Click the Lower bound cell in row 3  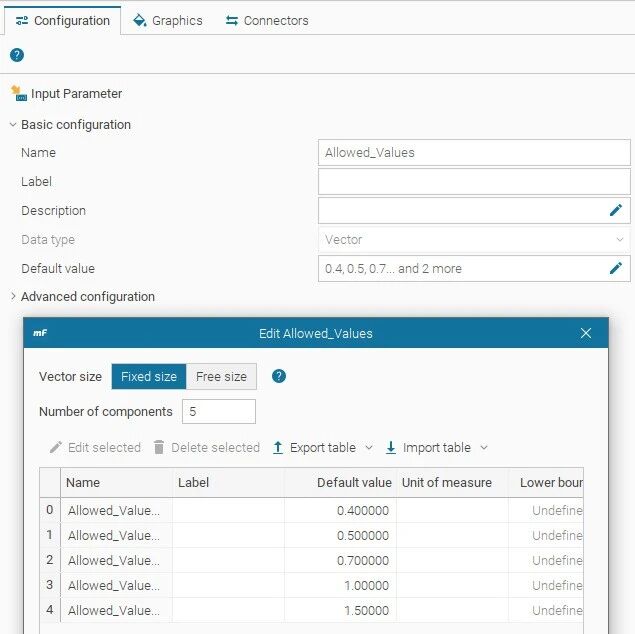(x=546, y=585)
